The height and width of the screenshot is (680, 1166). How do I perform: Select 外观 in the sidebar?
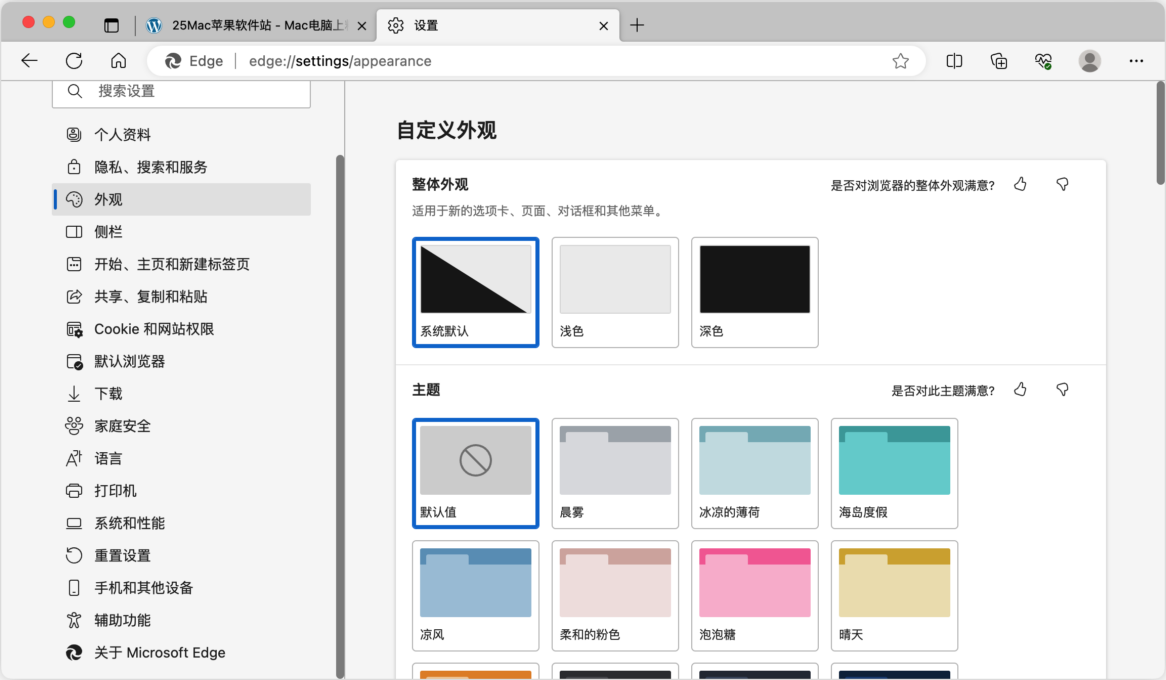click(181, 199)
